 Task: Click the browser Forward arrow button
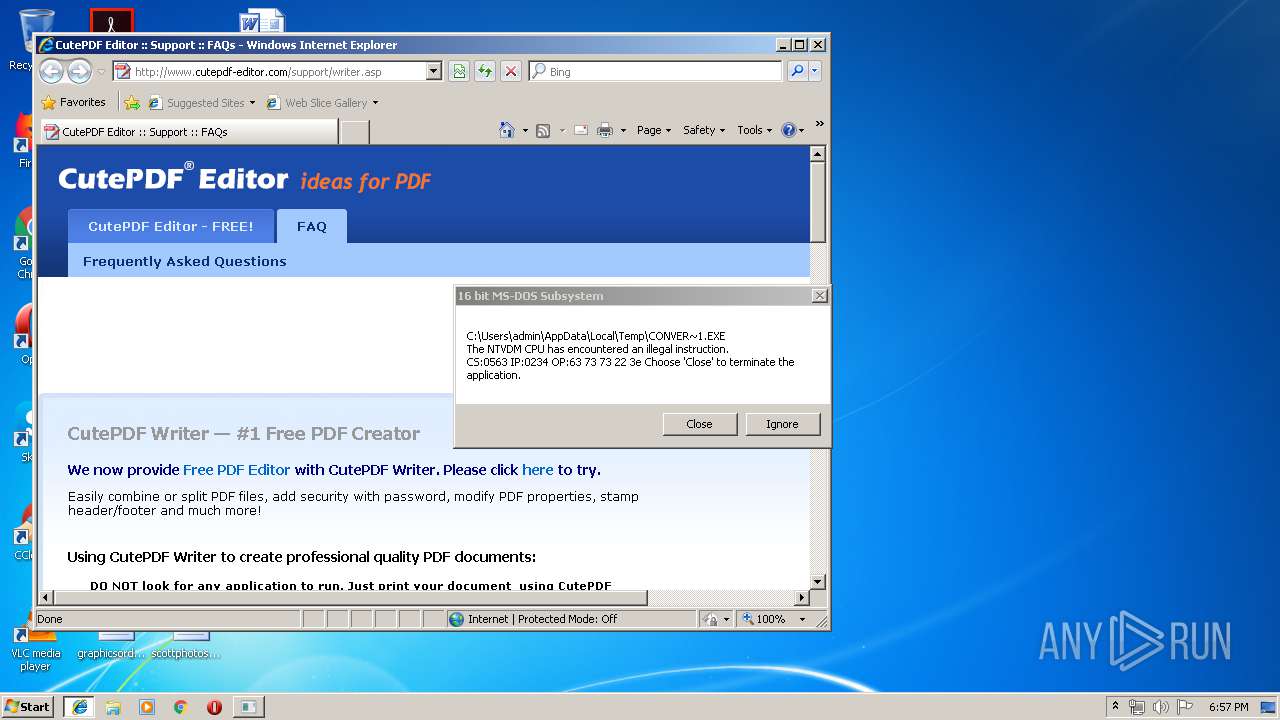click(x=79, y=71)
